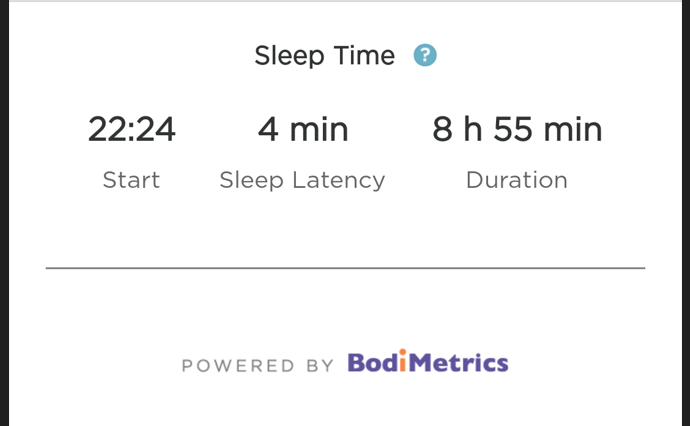
Task: Click the Start label
Action: 131,181
